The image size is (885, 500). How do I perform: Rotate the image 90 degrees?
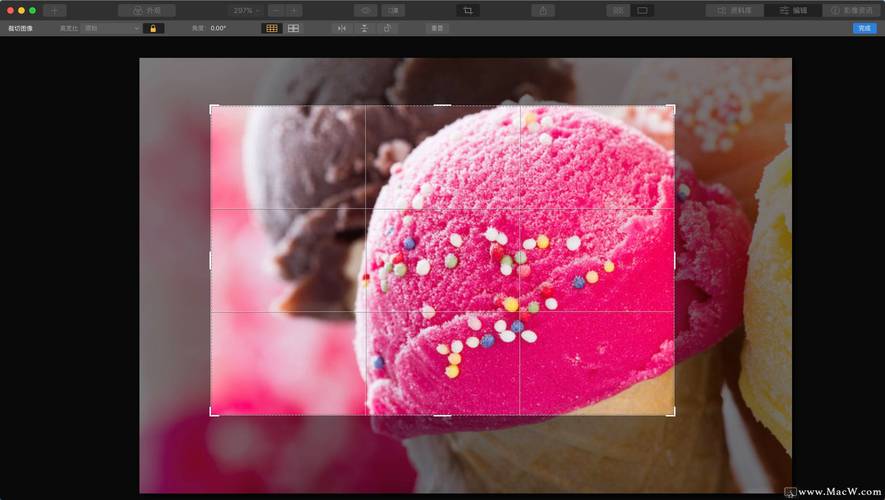coord(387,28)
